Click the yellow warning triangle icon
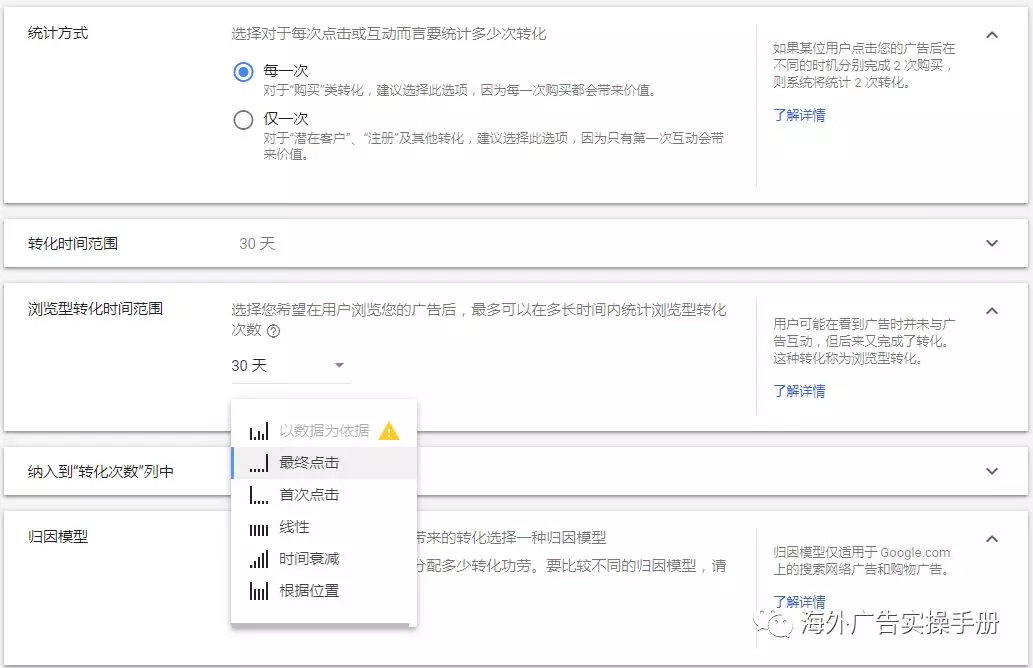Image resolution: width=1033 pixels, height=668 pixels. (389, 431)
